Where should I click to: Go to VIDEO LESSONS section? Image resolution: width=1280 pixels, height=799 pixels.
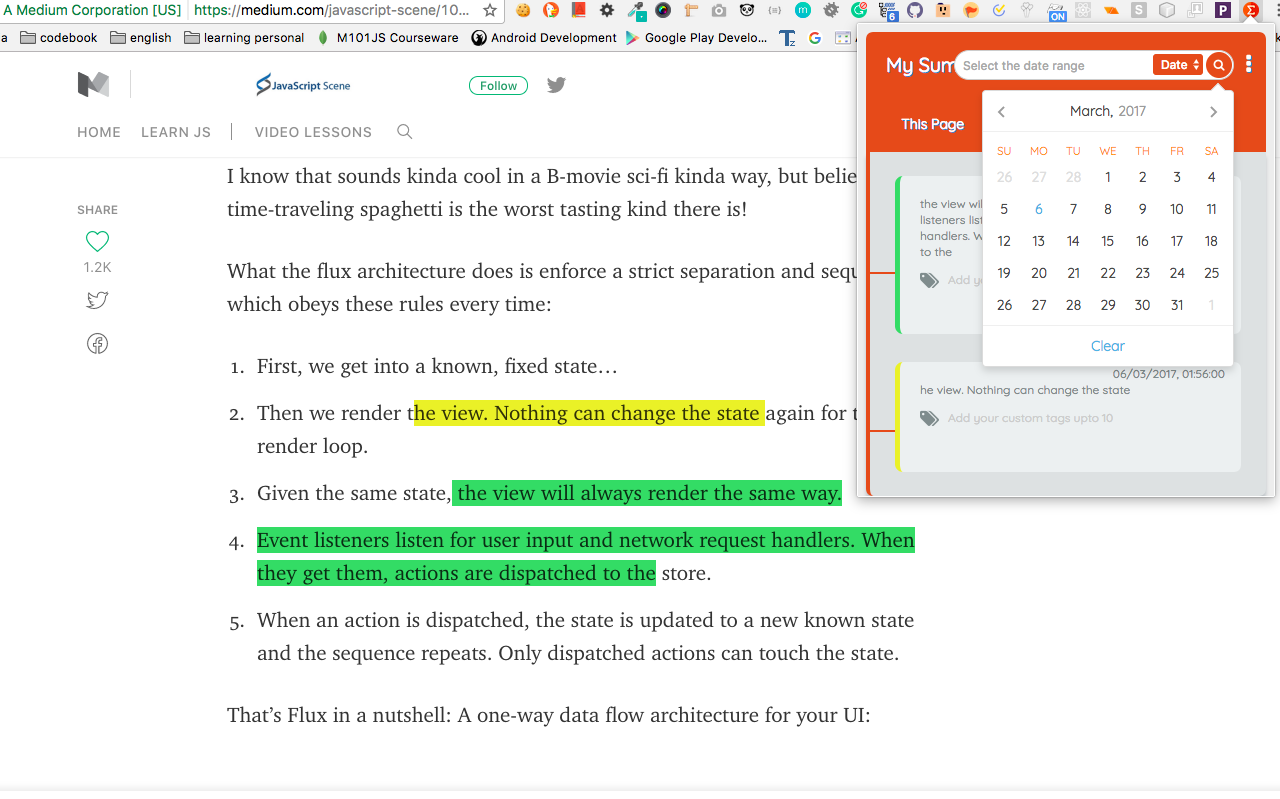(313, 132)
